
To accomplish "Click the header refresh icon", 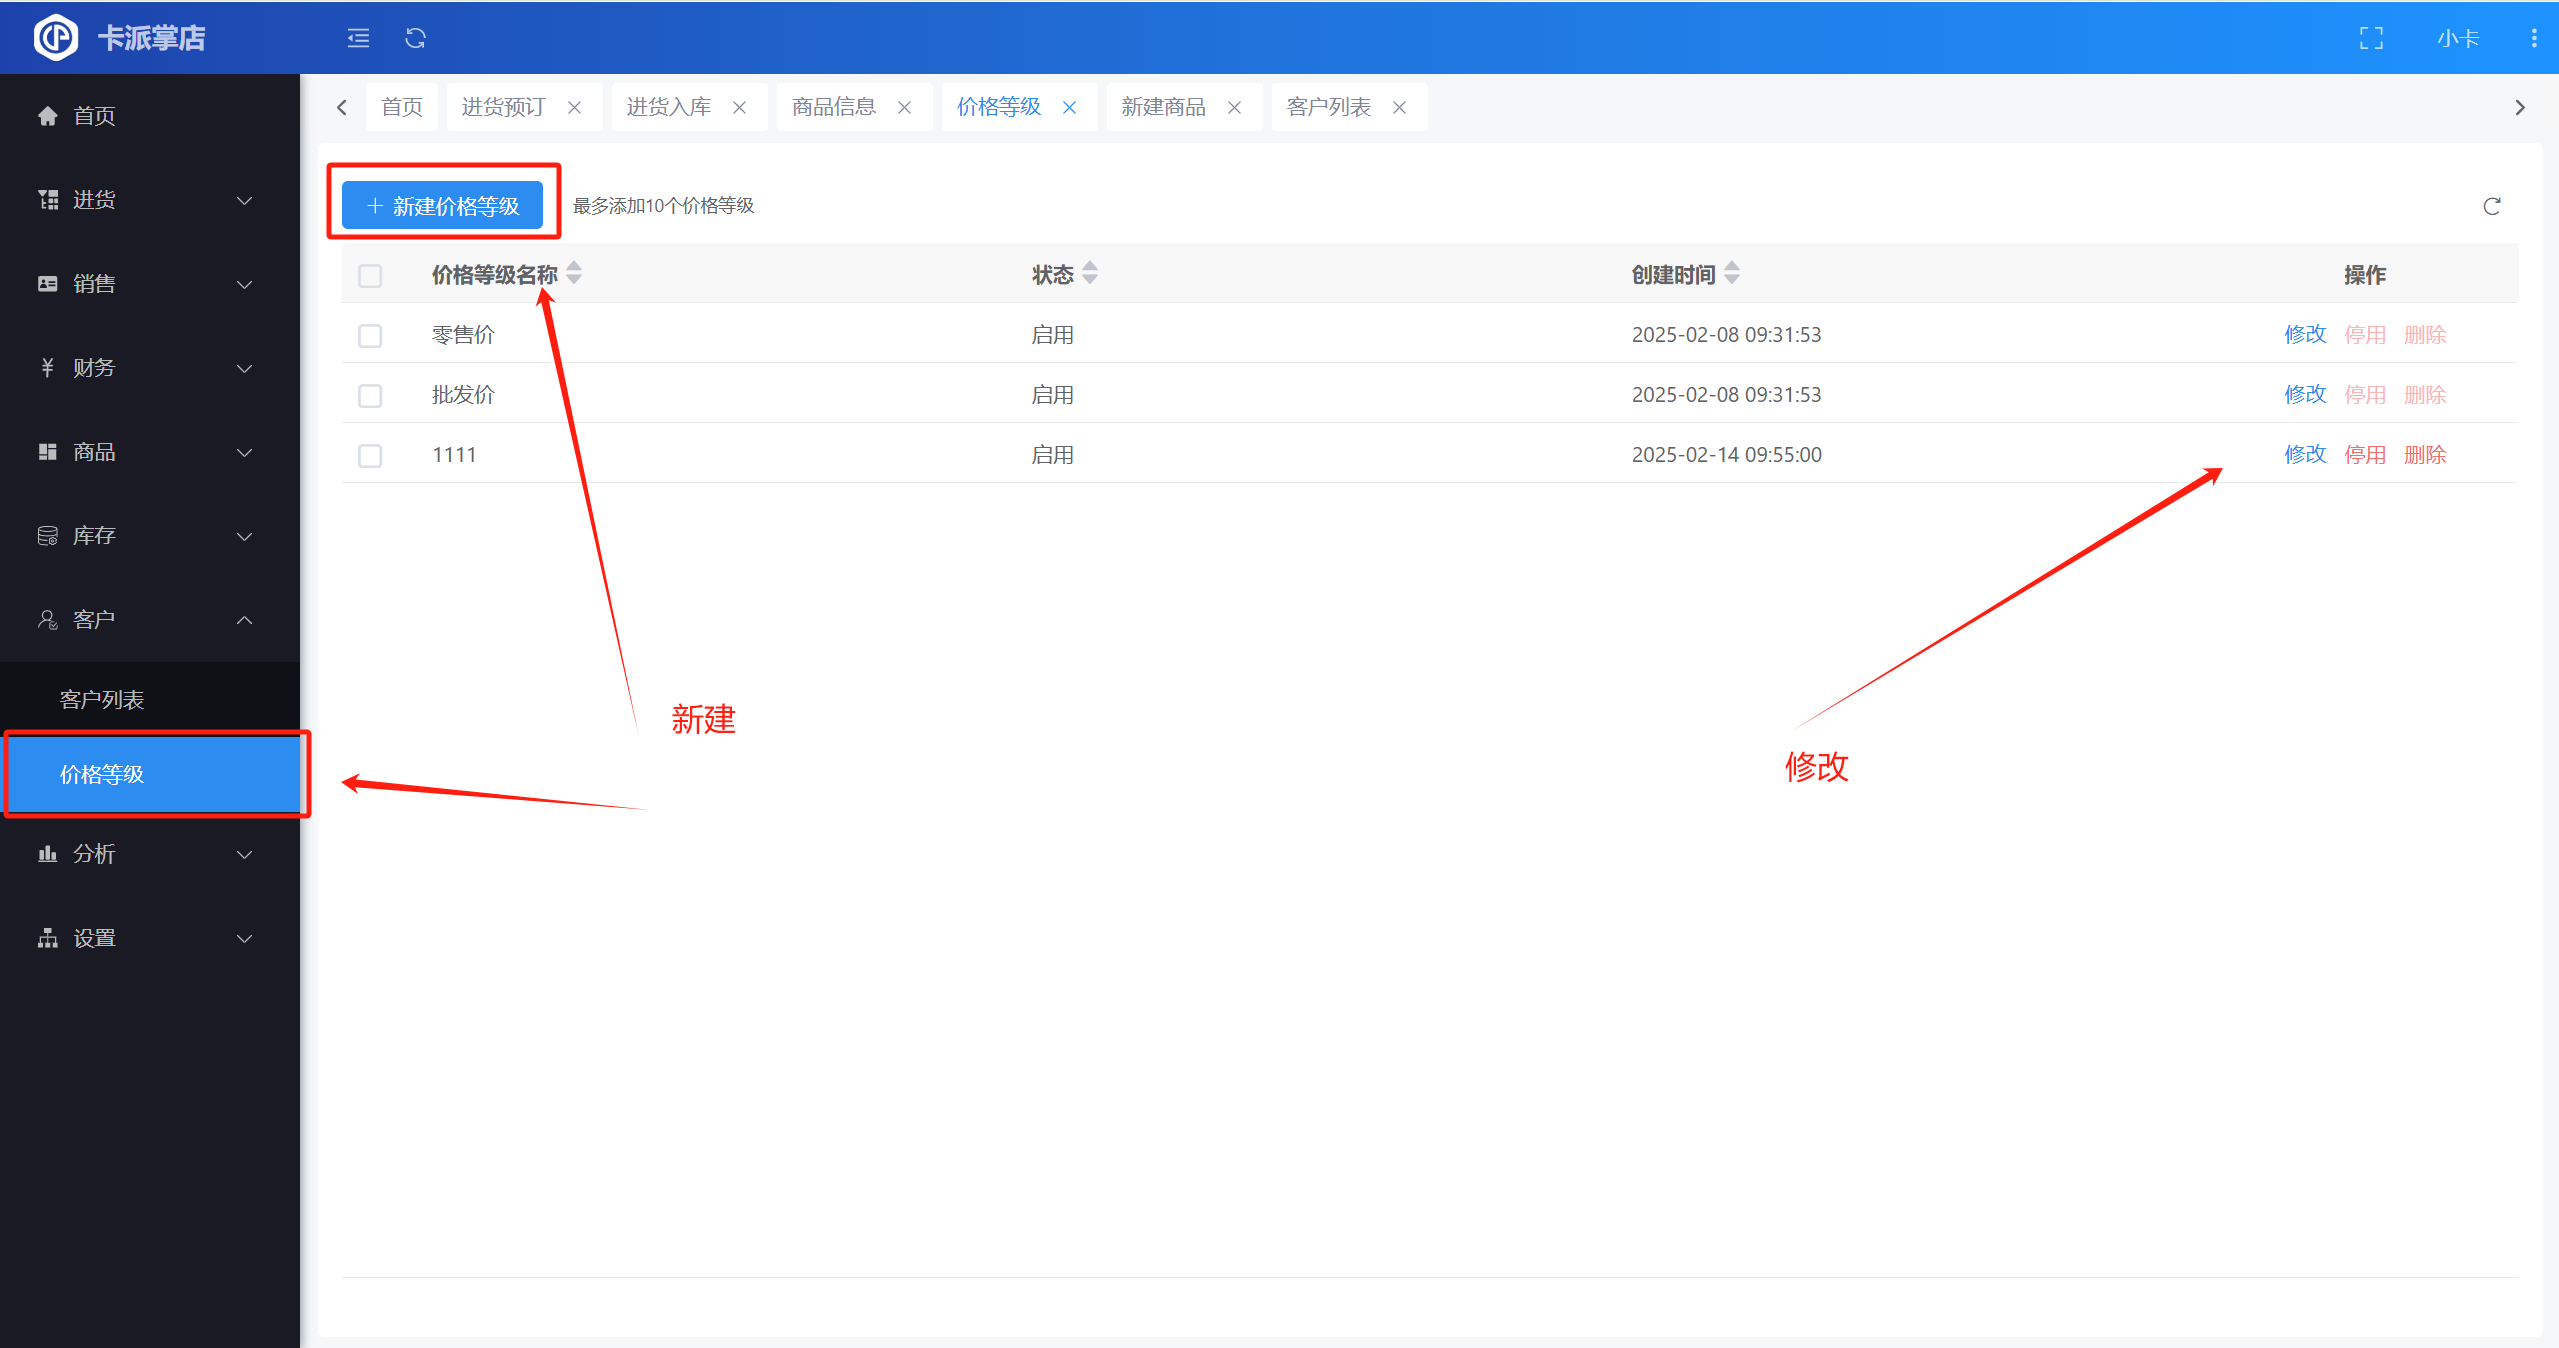I will [415, 38].
